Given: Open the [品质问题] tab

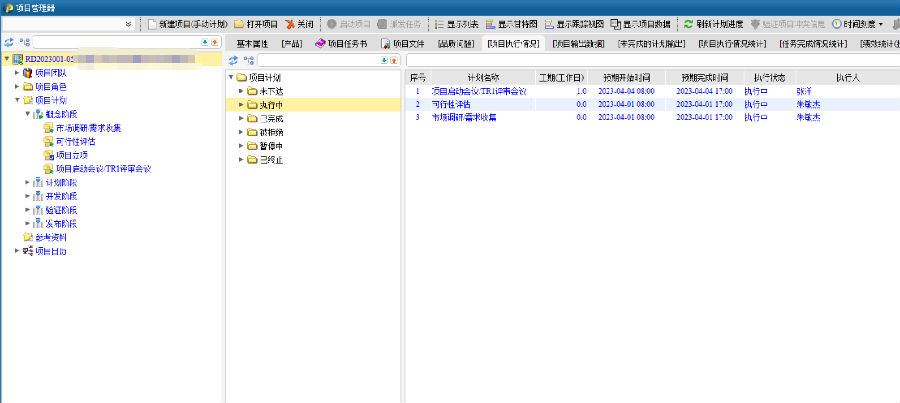Looking at the screenshot, I should (x=456, y=44).
